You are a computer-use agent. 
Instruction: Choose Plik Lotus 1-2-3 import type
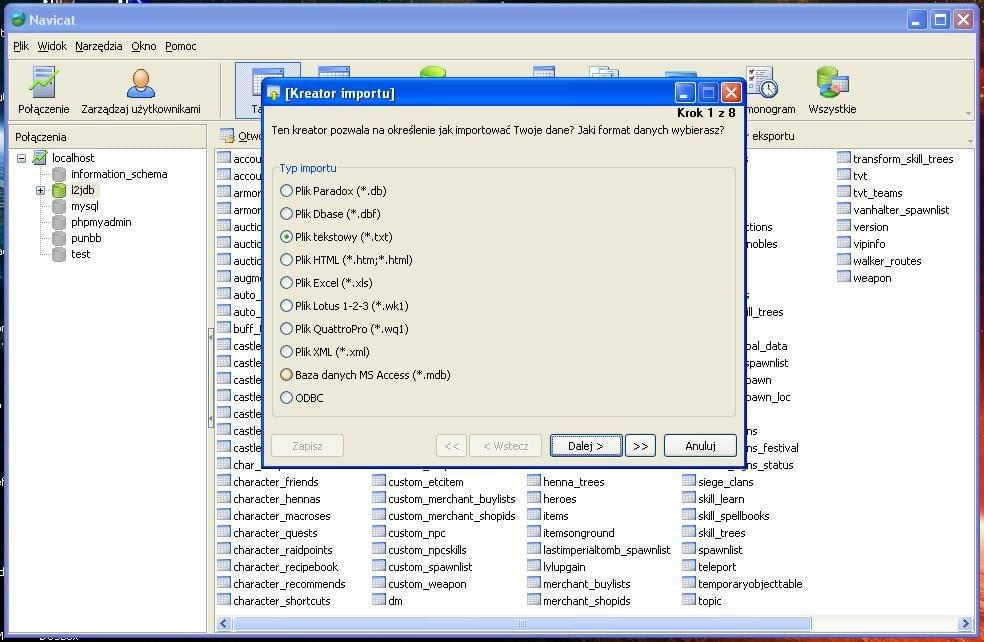pyautogui.click(x=286, y=306)
